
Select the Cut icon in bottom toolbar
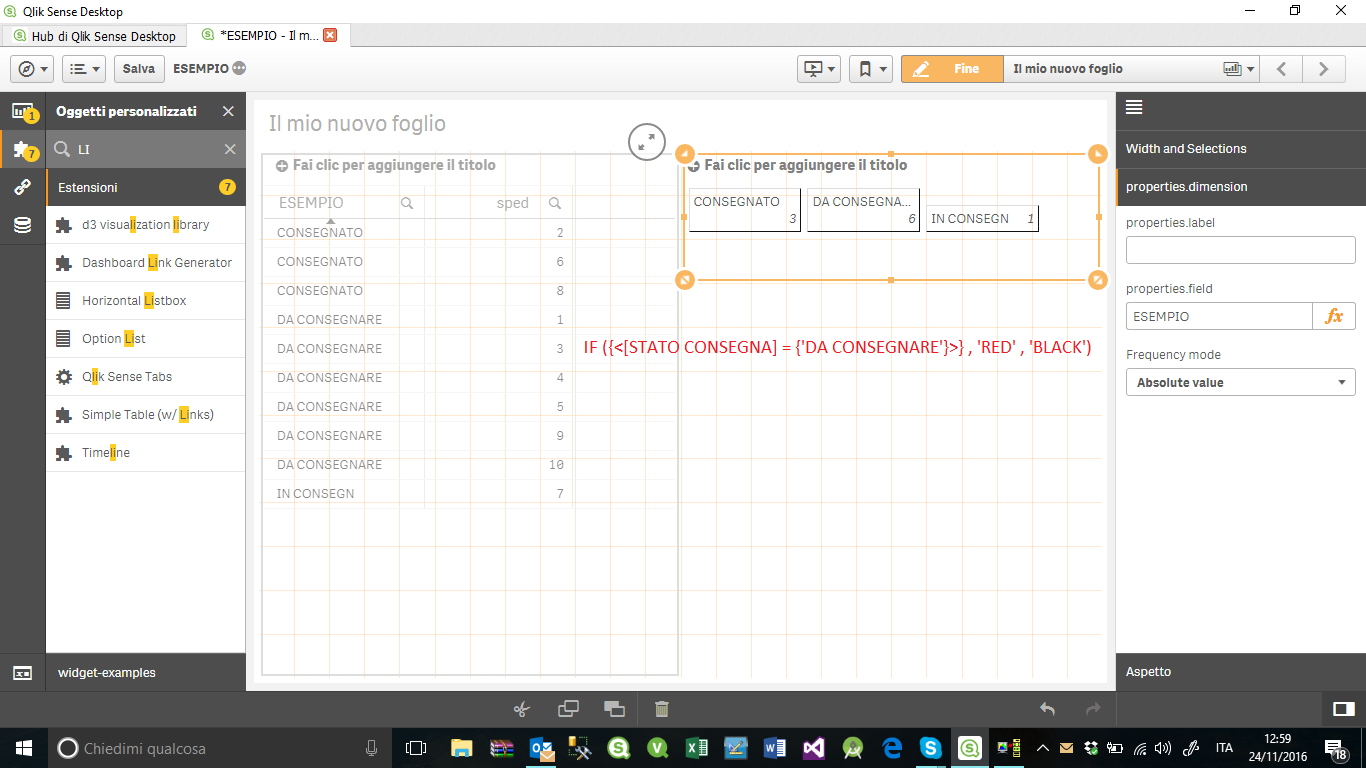click(521, 708)
